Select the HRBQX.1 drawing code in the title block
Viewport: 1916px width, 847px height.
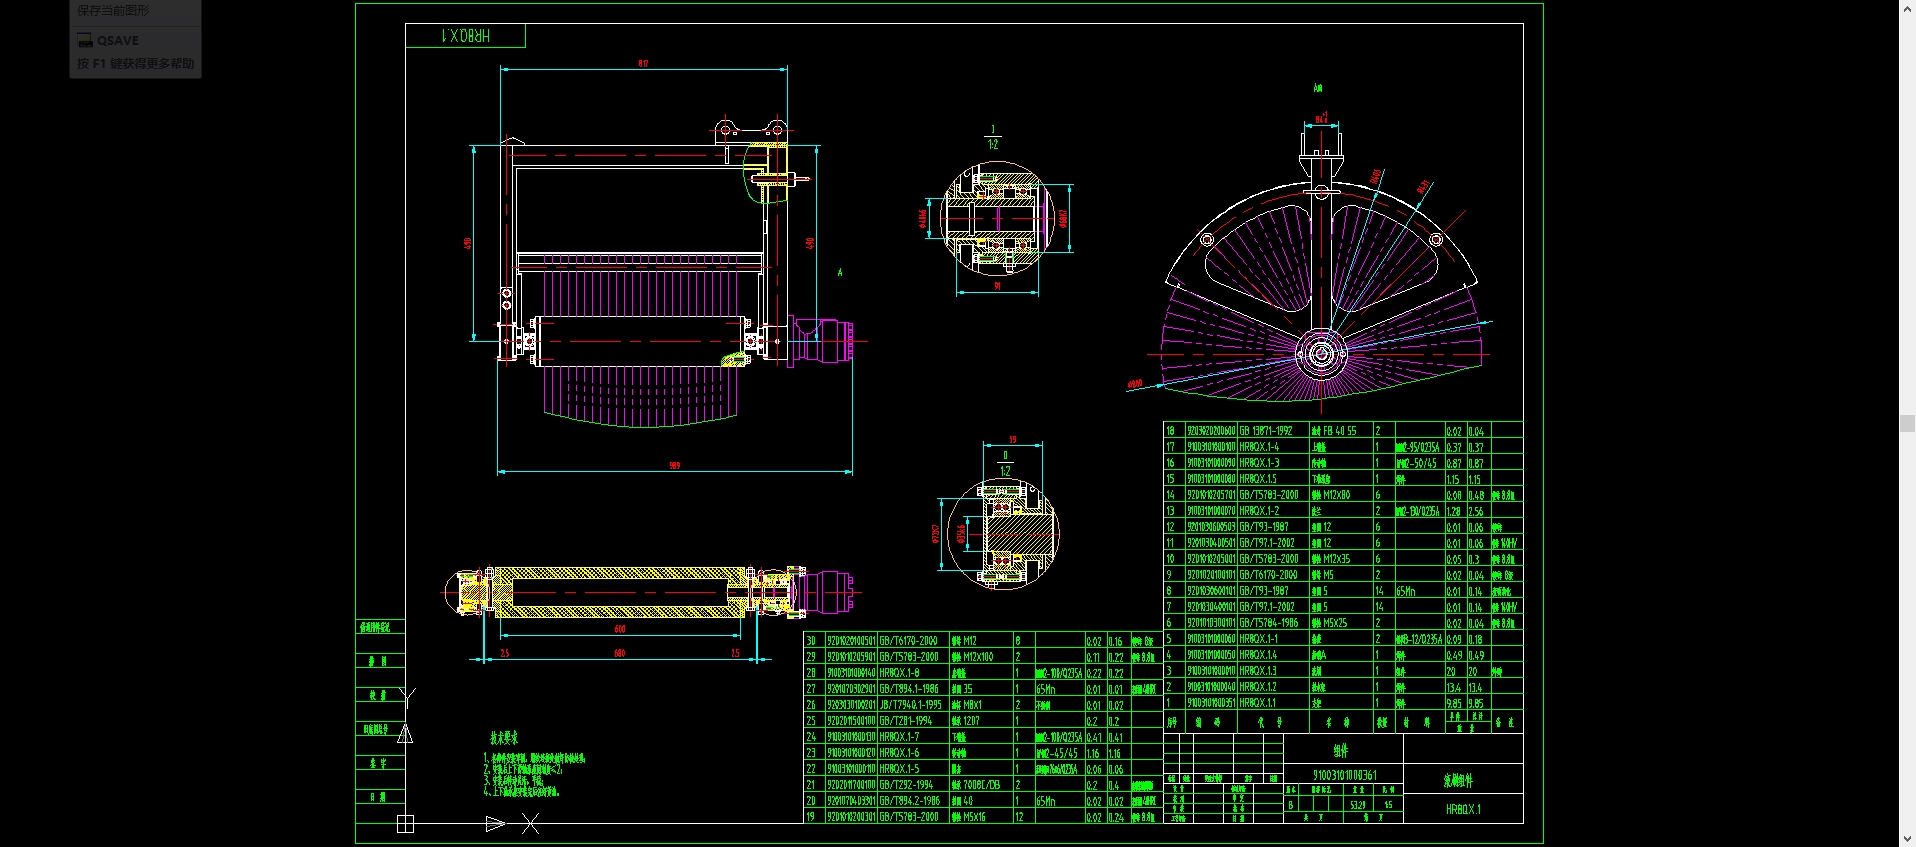click(1463, 809)
